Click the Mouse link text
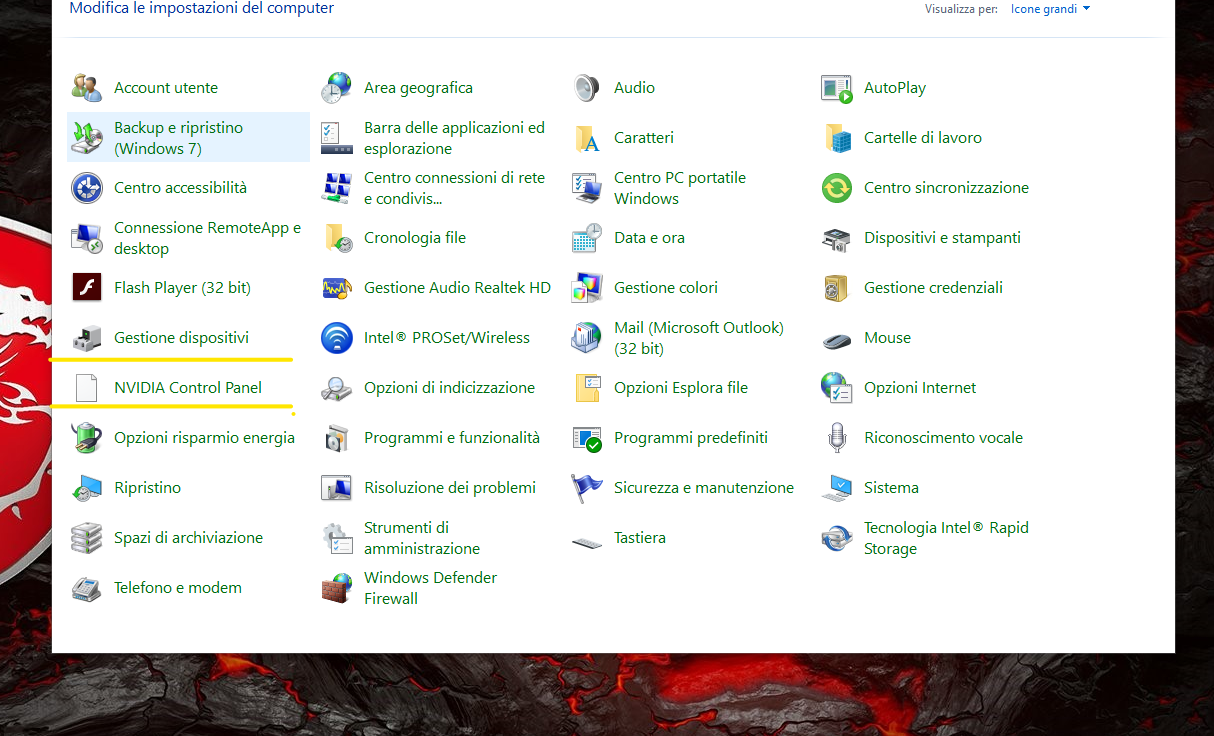This screenshot has height=736, width=1214. [x=888, y=338]
